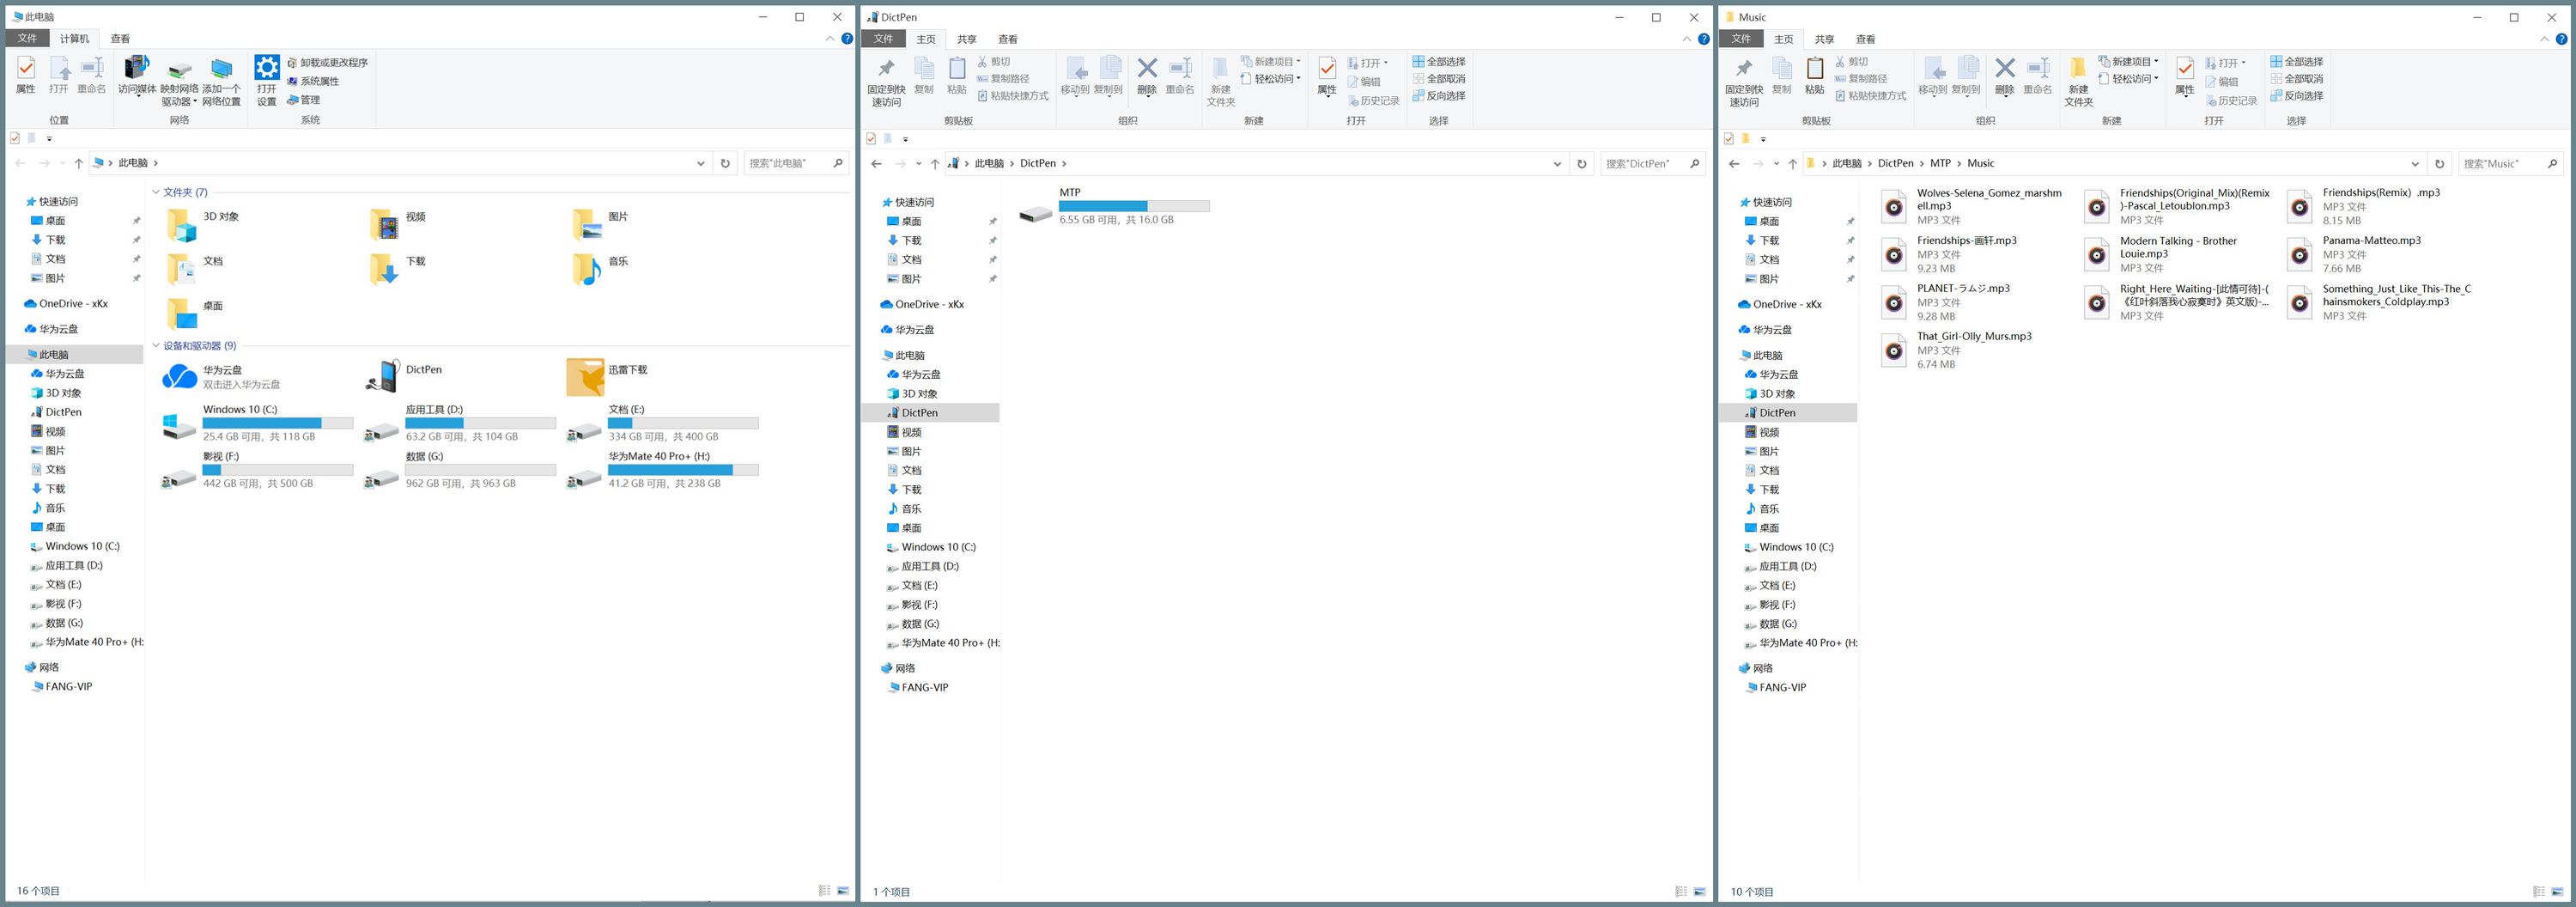The width and height of the screenshot is (2576, 907).
Task: Go back using Music window back arrow
Action: pyautogui.click(x=1734, y=164)
